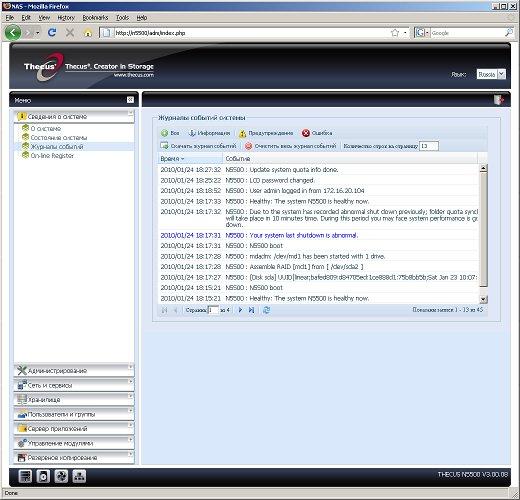The width and height of the screenshot is (520, 500).
Task: Click log scrollbar up arrow
Action: coord(483,168)
